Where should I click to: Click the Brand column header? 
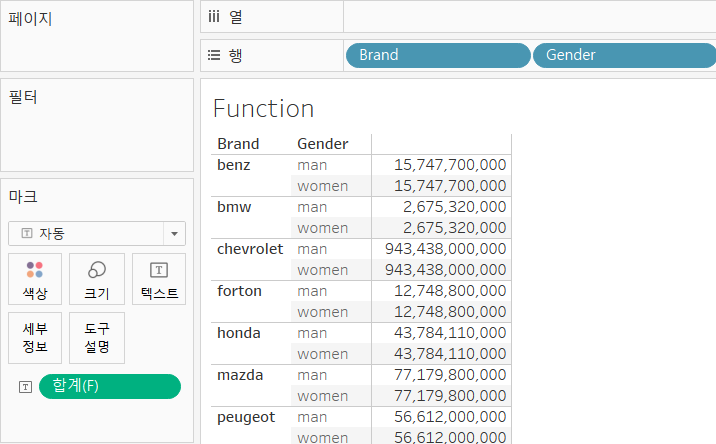tap(238, 144)
